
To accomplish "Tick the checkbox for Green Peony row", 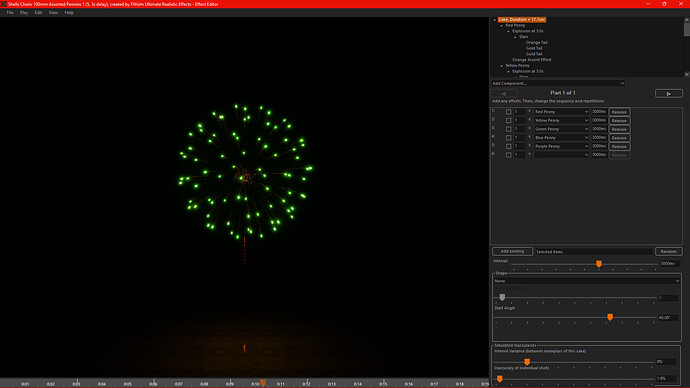I will 509,129.
